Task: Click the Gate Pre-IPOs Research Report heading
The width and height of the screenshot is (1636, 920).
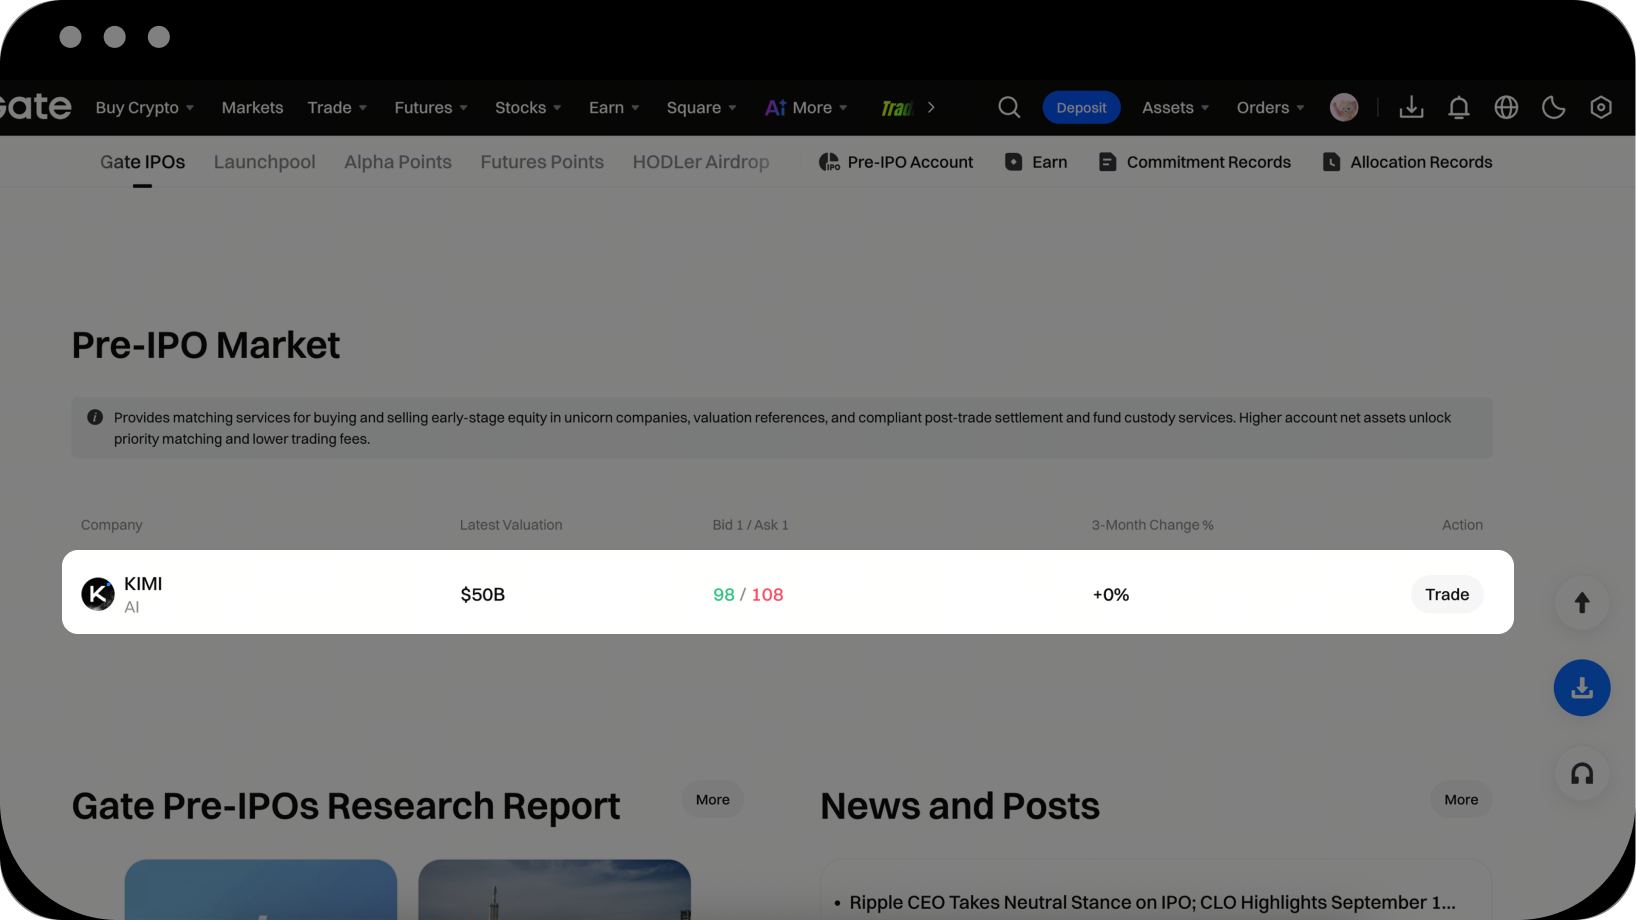Action: [x=346, y=806]
